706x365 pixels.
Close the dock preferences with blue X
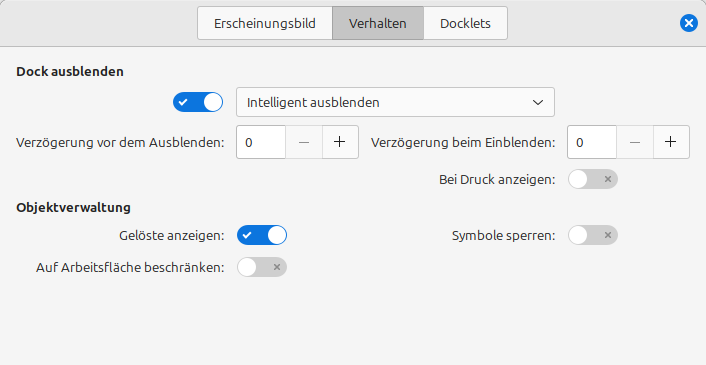pyautogui.click(x=688, y=23)
